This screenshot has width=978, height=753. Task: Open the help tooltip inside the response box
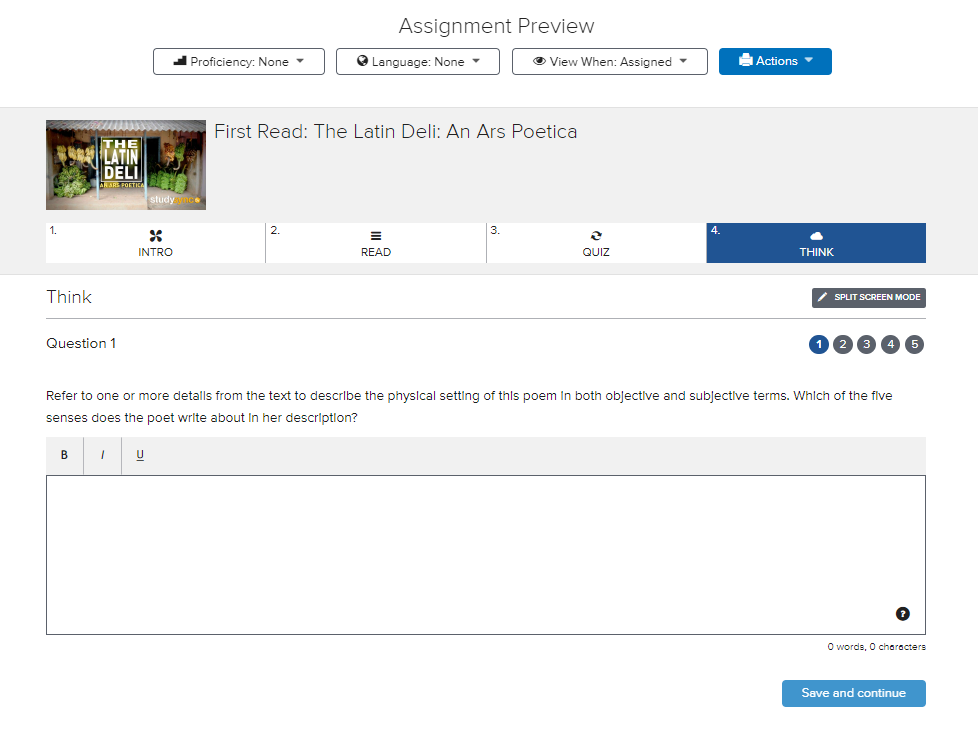(902, 613)
